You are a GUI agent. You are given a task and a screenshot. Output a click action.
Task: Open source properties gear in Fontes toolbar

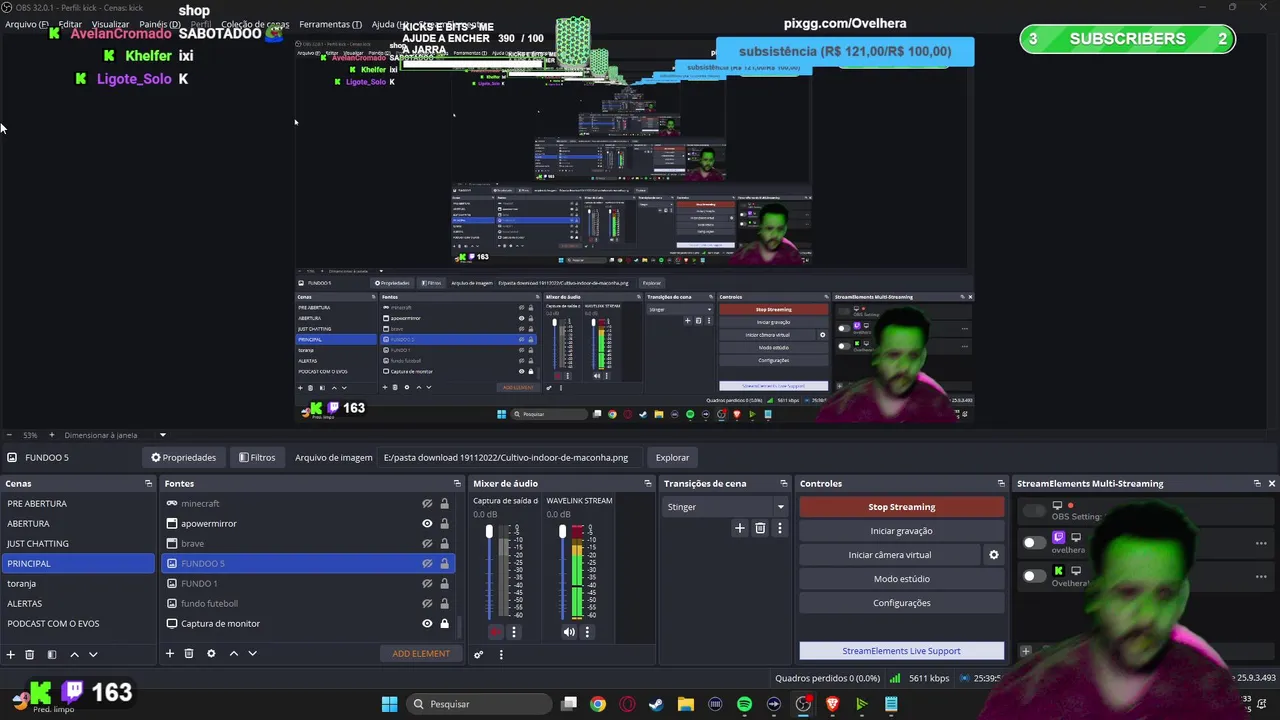(211, 653)
